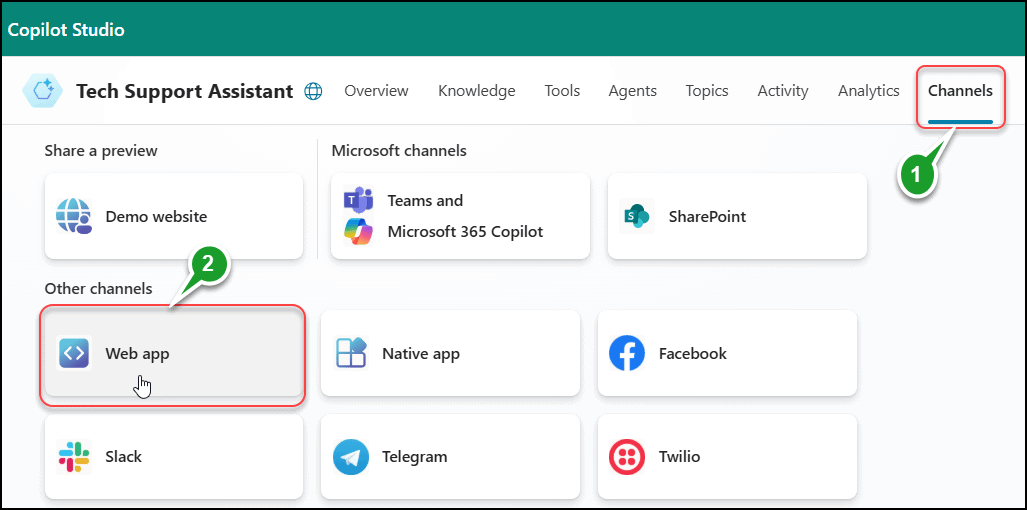The image size is (1027, 510).
Task: Click the Demo website globe icon
Action: click(74, 216)
